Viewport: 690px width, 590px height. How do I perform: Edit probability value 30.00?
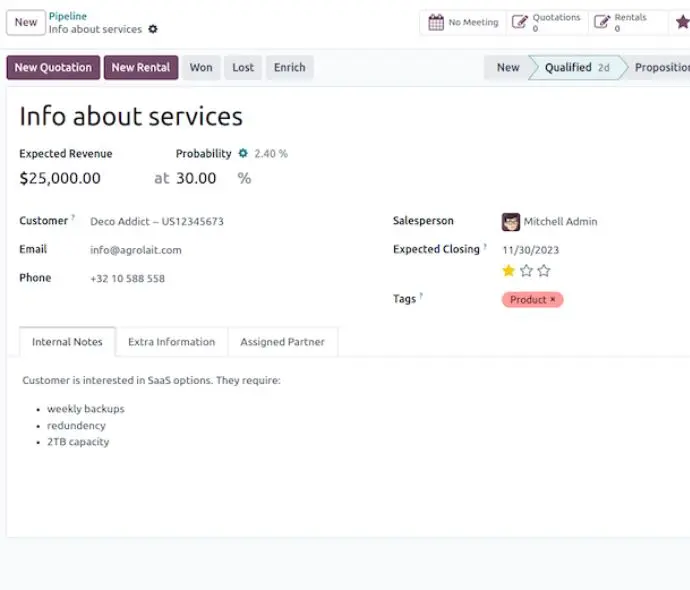click(x=196, y=178)
